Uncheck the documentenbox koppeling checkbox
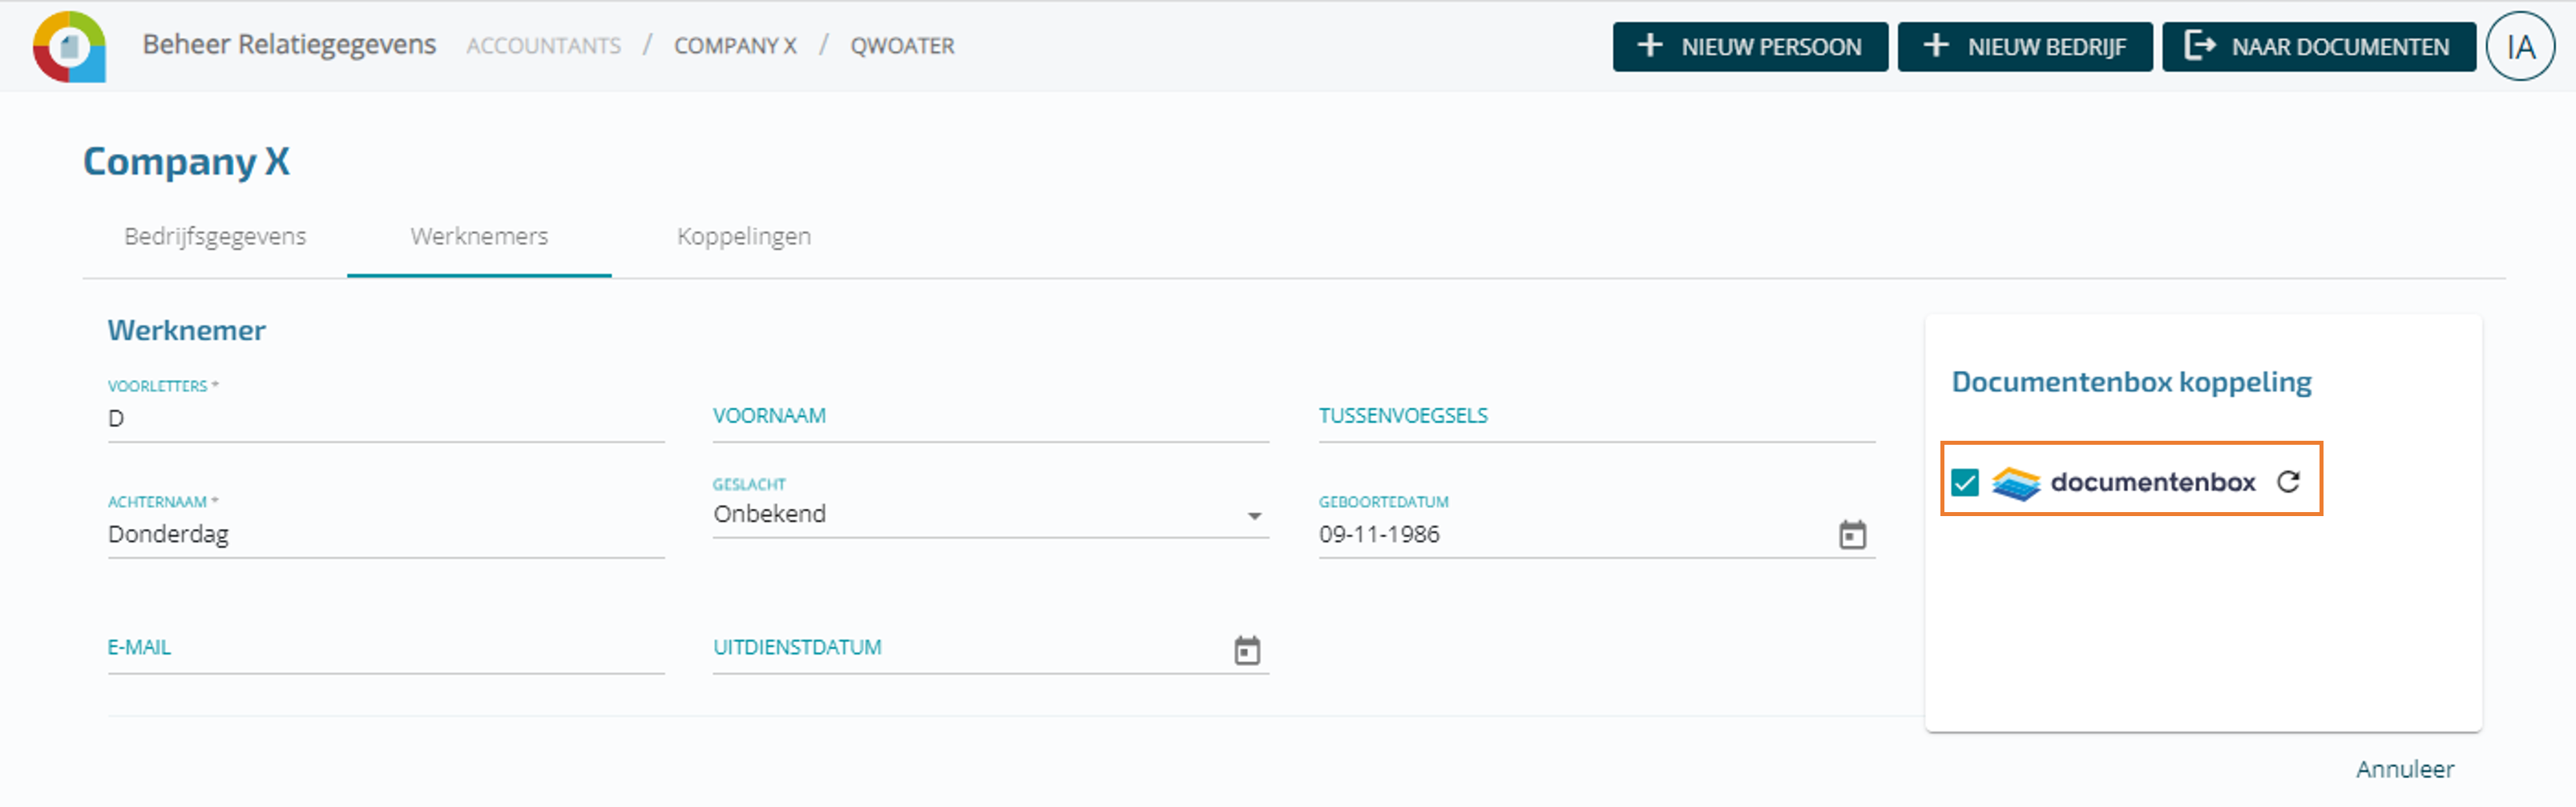 (1964, 483)
